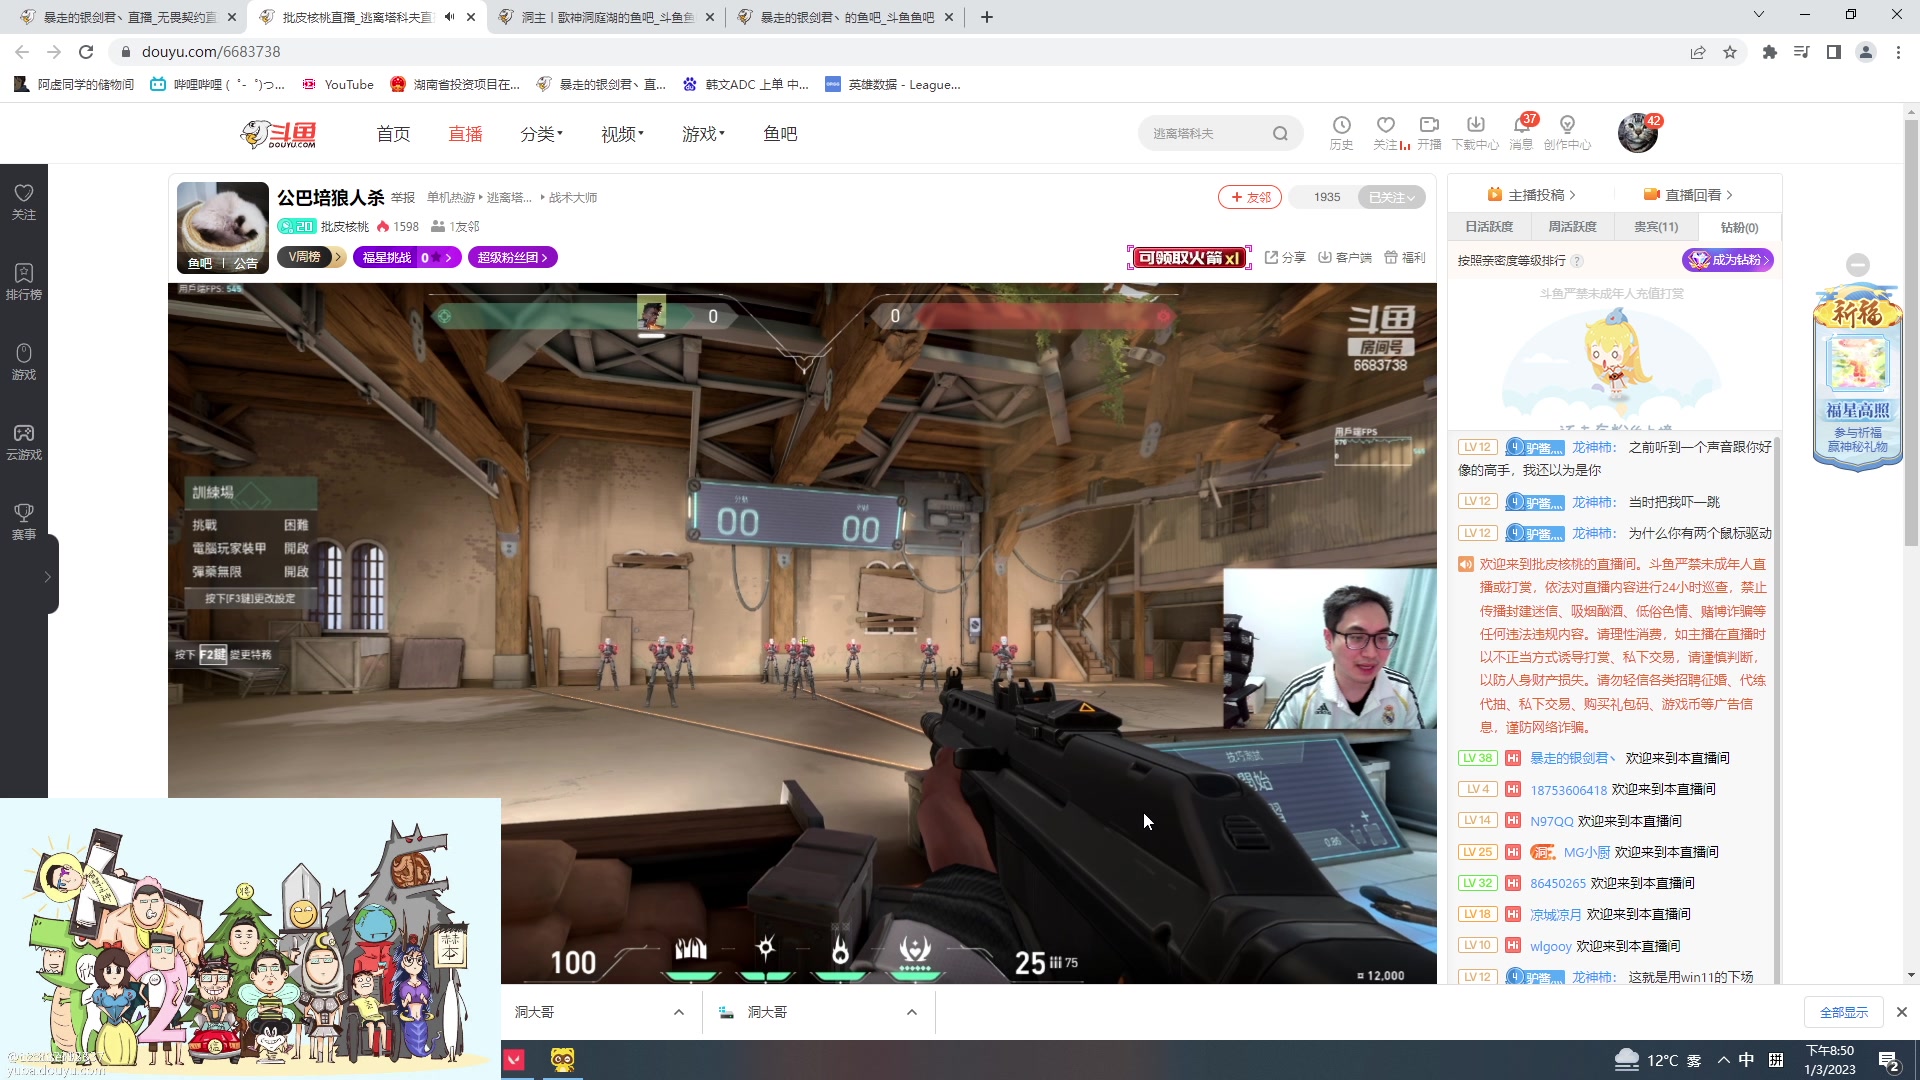Switch to the 贵宾(11) tab
The image size is (1920, 1080).
tap(1656, 227)
